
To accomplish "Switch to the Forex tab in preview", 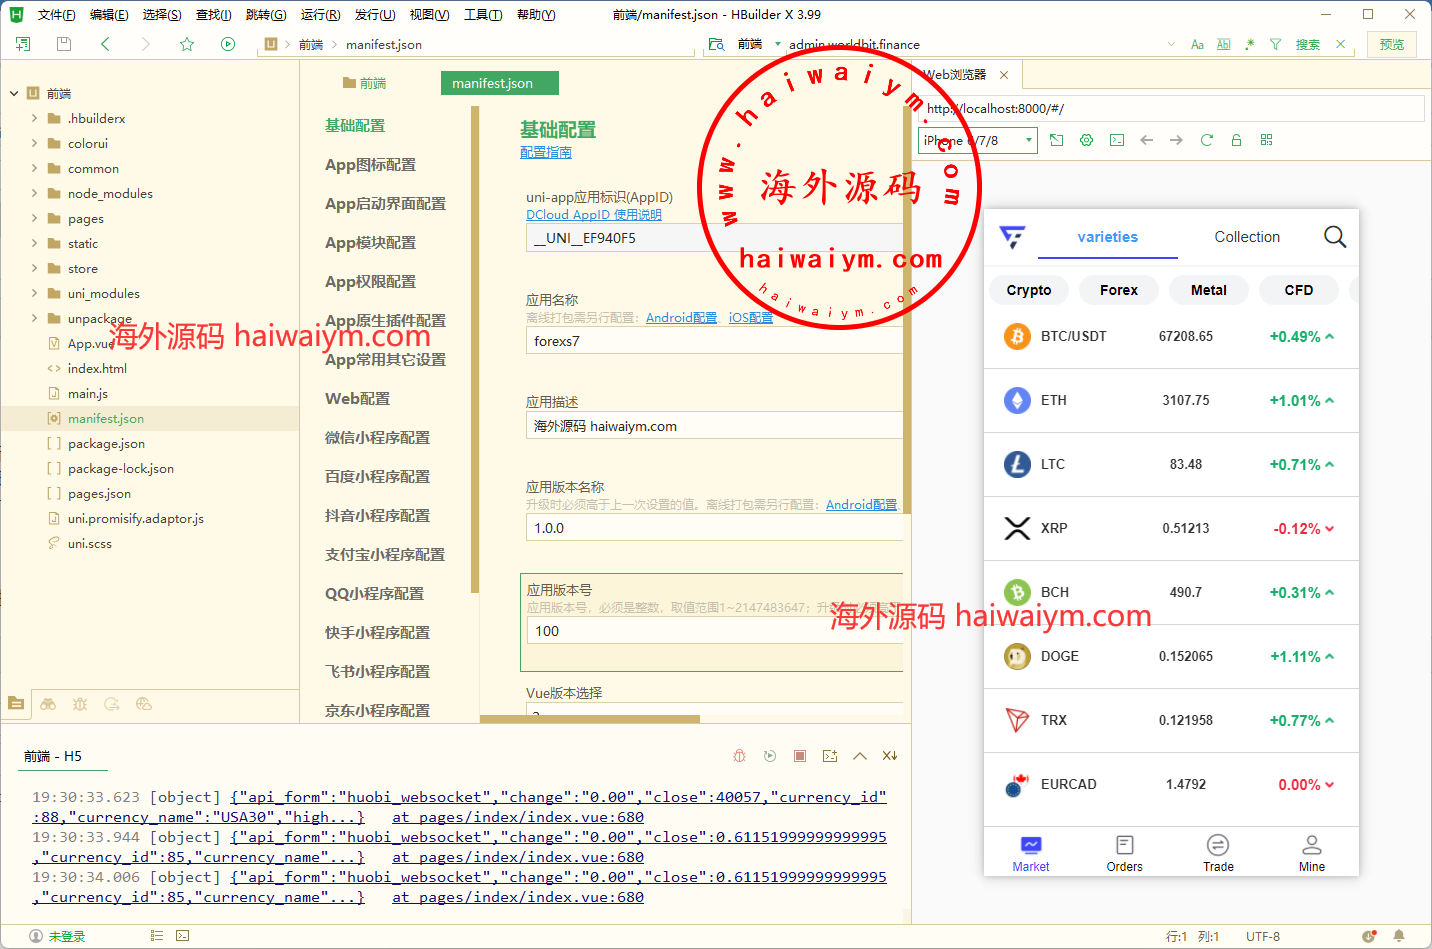I will (1118, 290).
